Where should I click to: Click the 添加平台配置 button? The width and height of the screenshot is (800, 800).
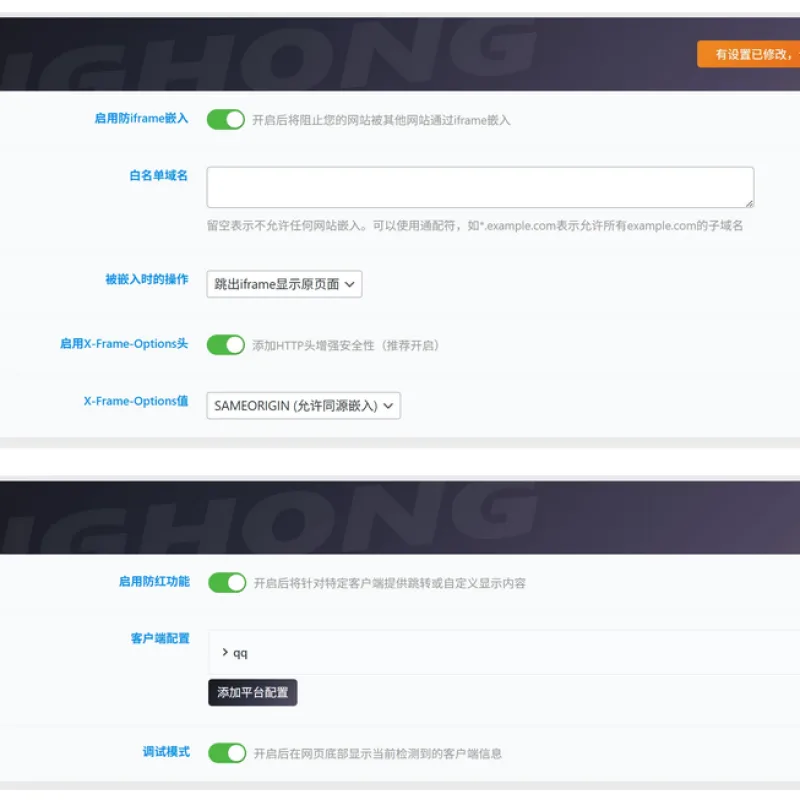click(253, 692)
